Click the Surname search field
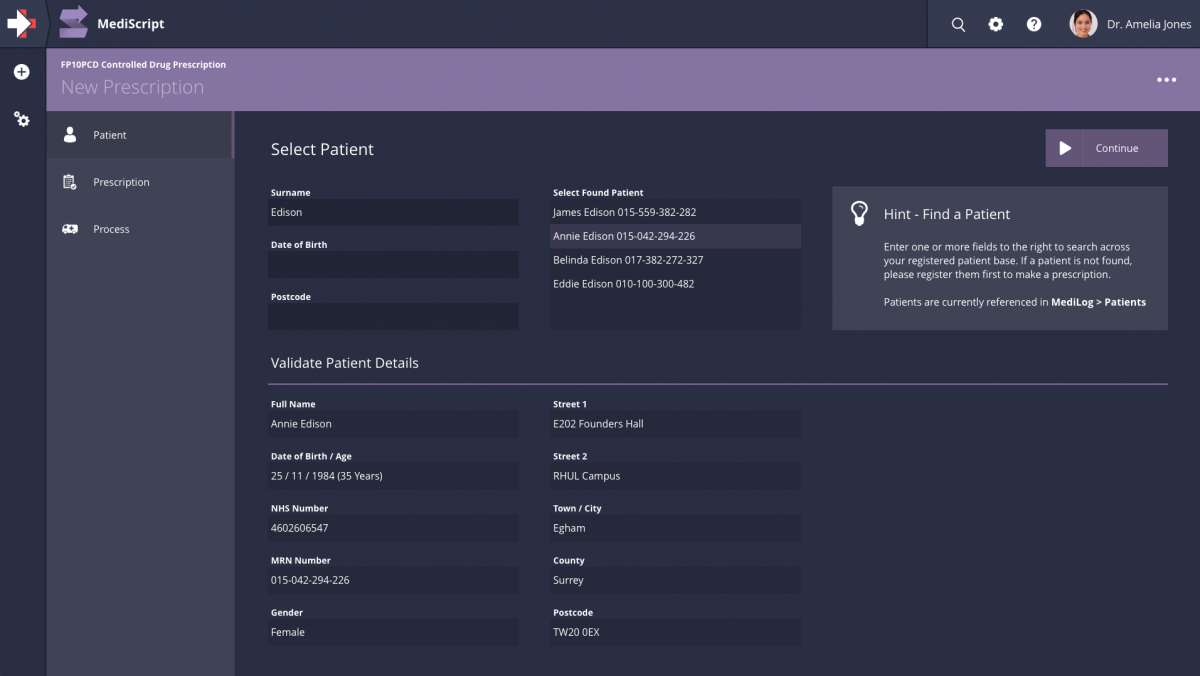 (393, 212)
